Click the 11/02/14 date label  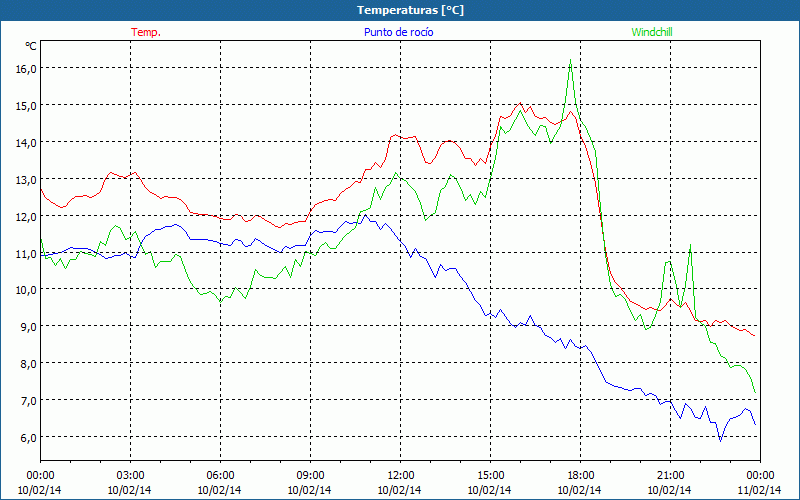tap(759, 490)
